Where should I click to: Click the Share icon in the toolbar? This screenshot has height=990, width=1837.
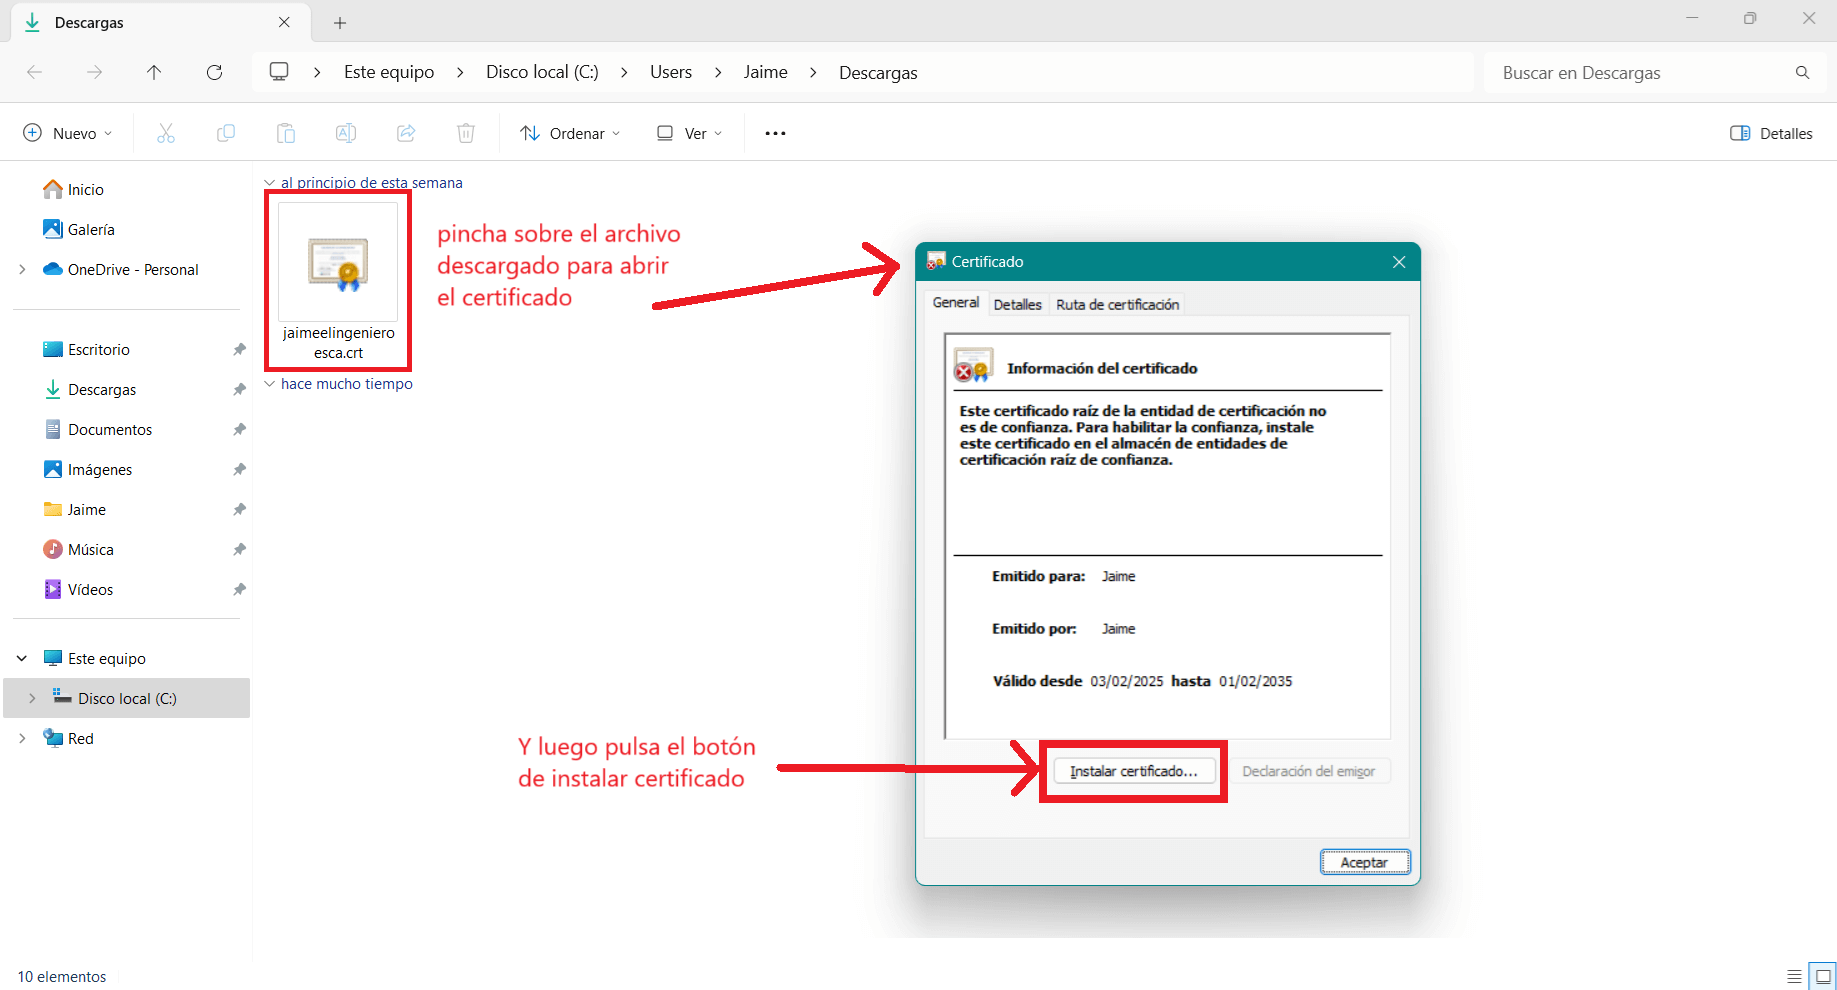pyautogui.click(x=406, y=132)
